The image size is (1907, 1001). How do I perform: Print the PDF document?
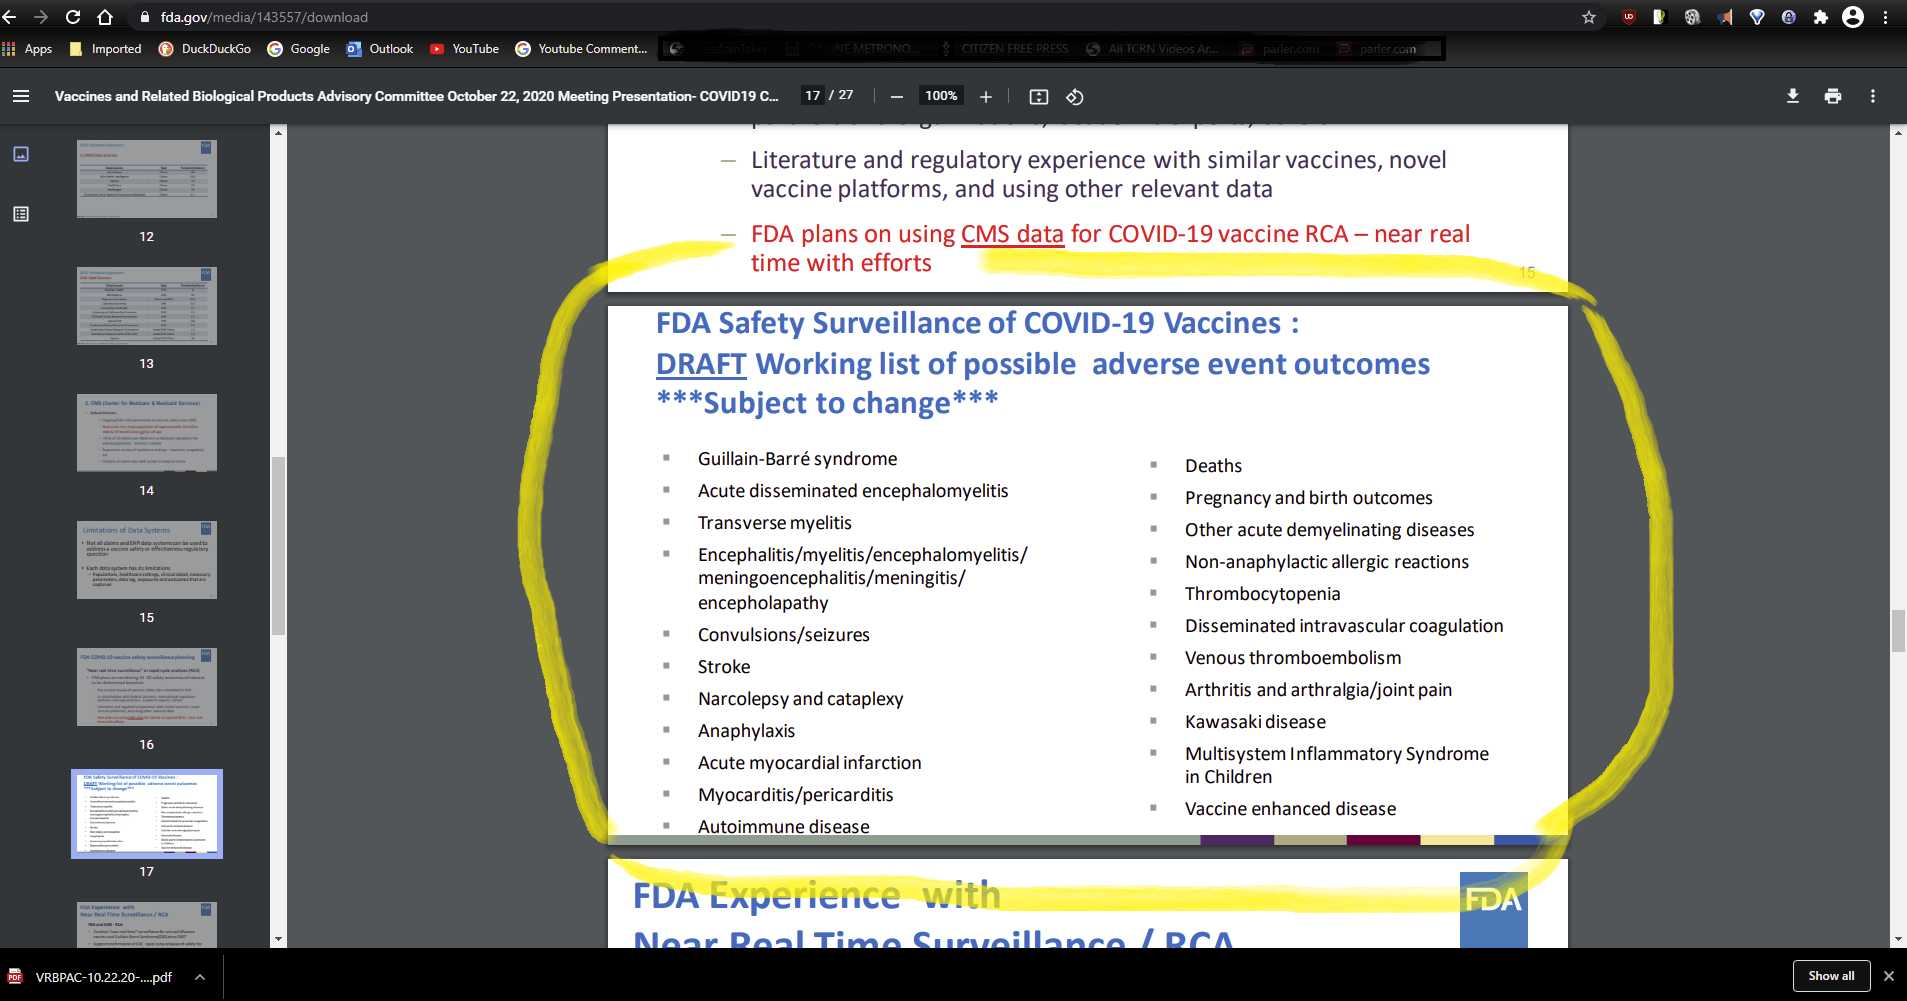[x=1833, y=96]
